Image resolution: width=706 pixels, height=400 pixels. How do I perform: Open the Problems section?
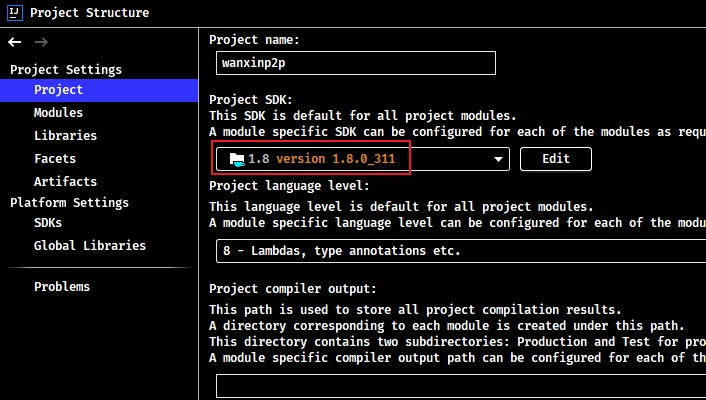coord(62,286)
